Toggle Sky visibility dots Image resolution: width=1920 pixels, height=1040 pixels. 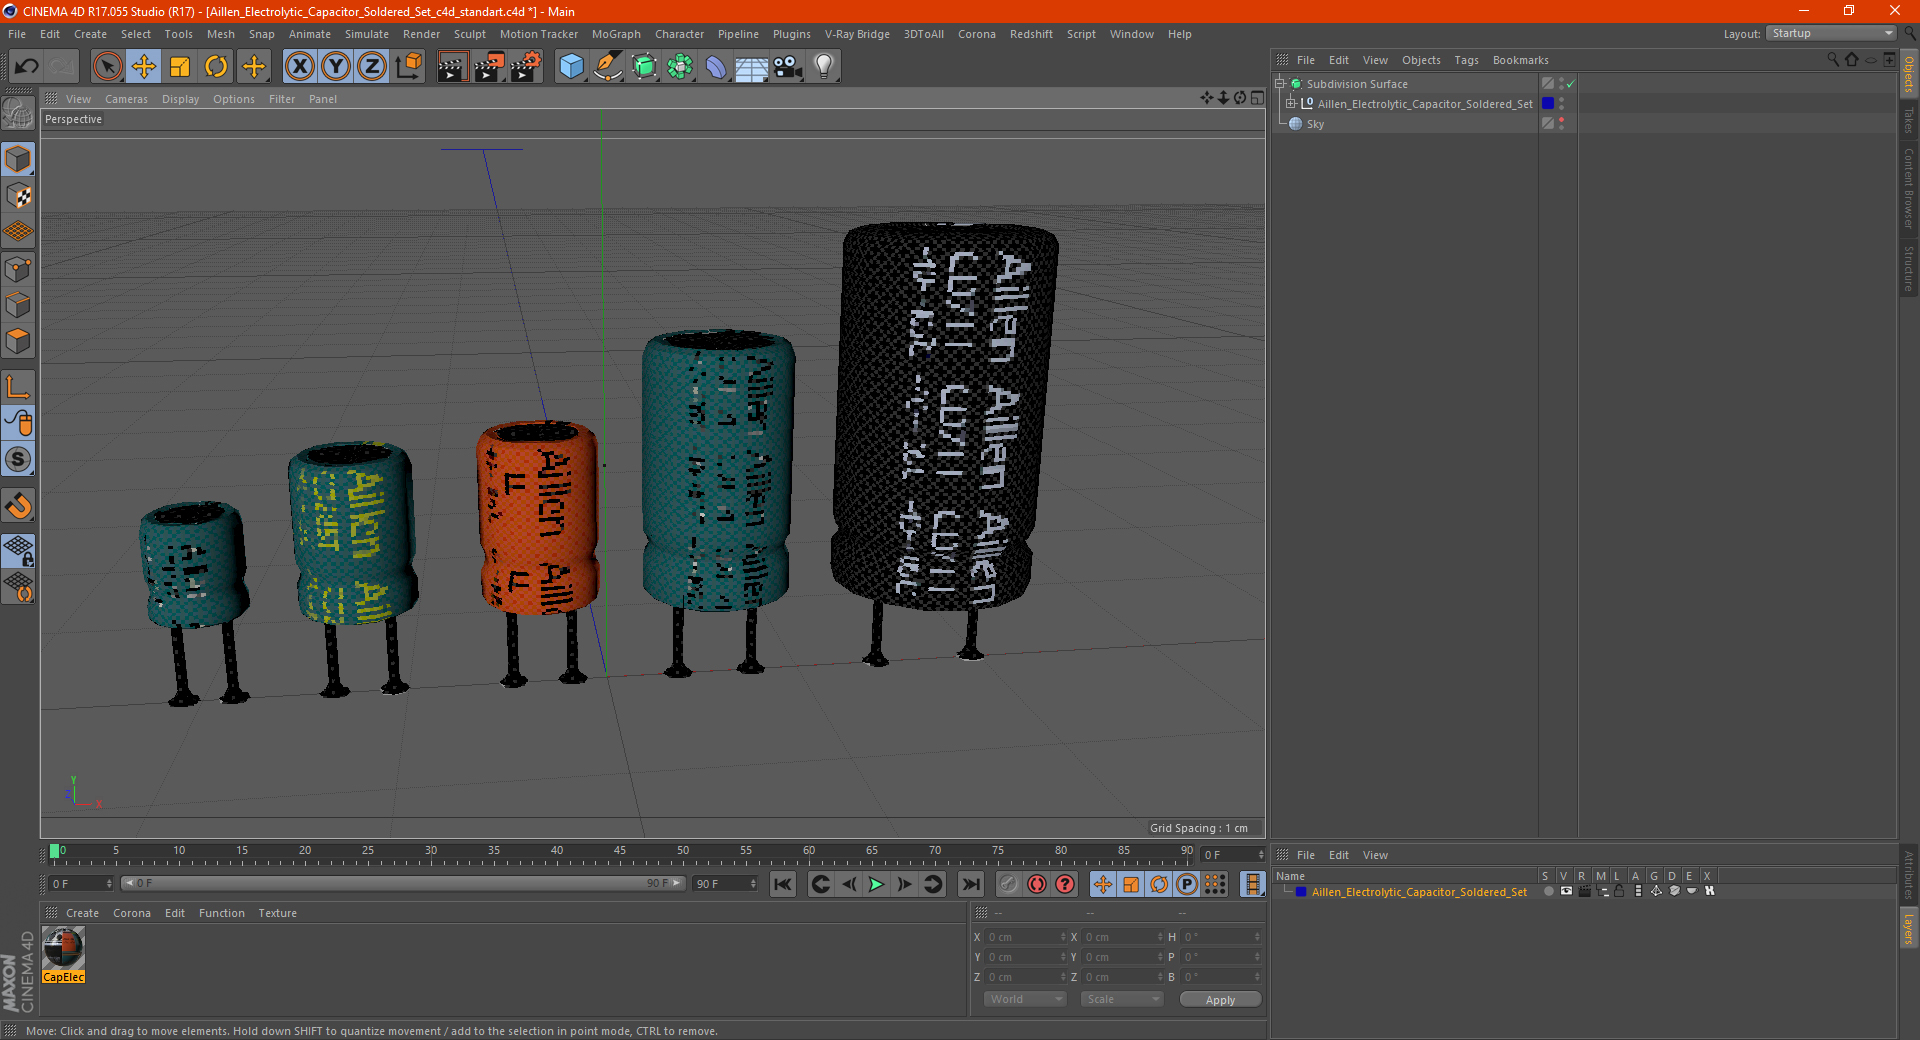[1561, 124]
